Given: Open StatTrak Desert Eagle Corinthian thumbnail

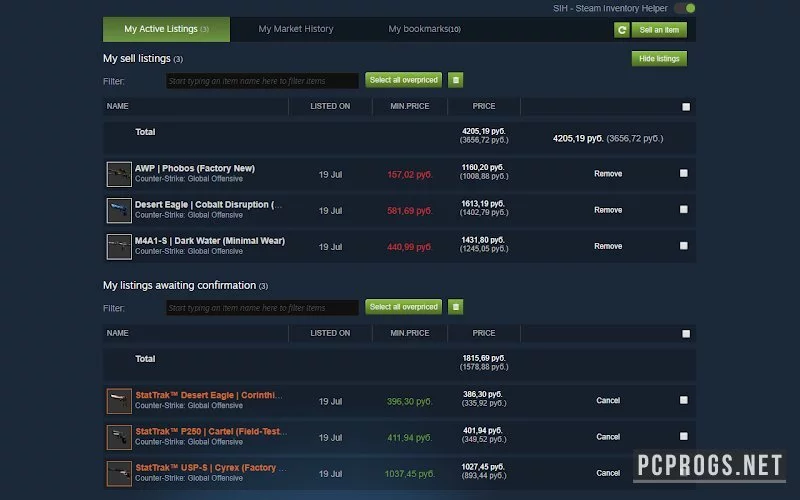Looking at the screenshot, I should click(119, 401).
